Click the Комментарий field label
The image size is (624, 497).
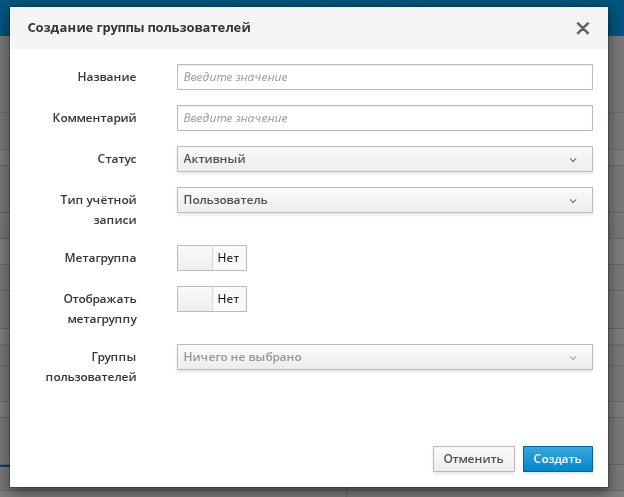point(94,118)
